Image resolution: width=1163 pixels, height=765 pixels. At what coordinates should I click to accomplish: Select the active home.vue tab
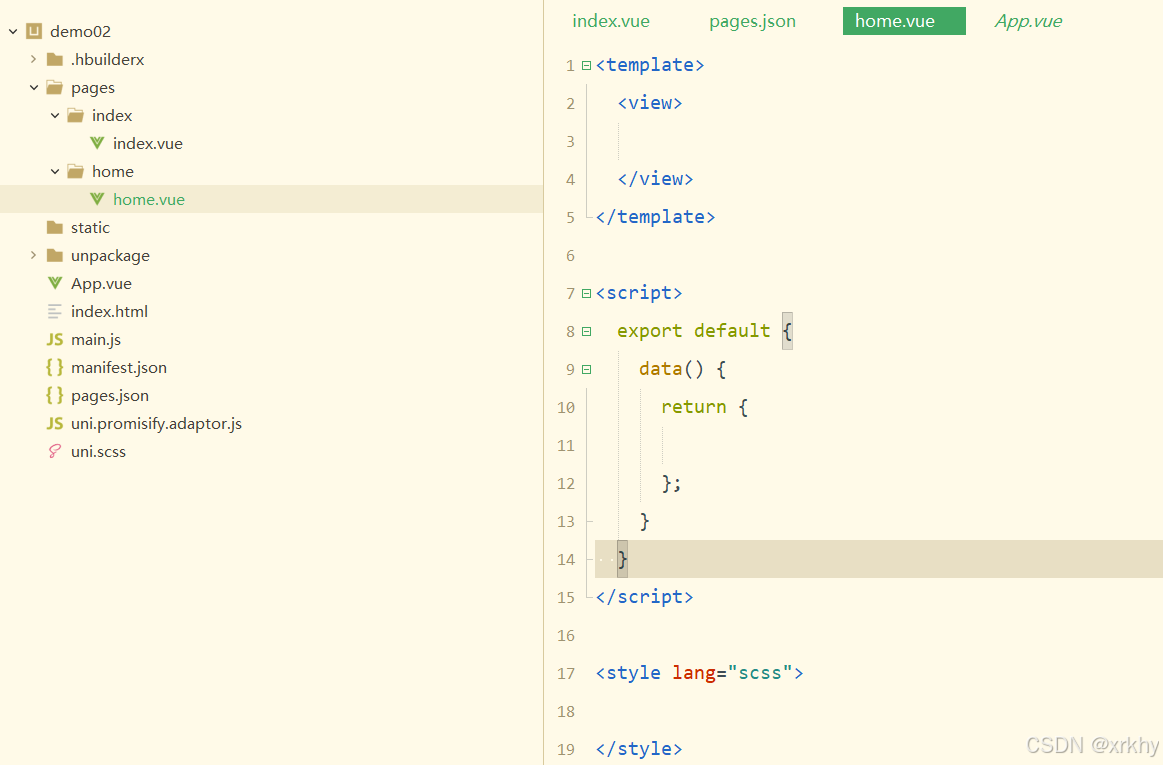pyautogui.click(x=904, y=21)
